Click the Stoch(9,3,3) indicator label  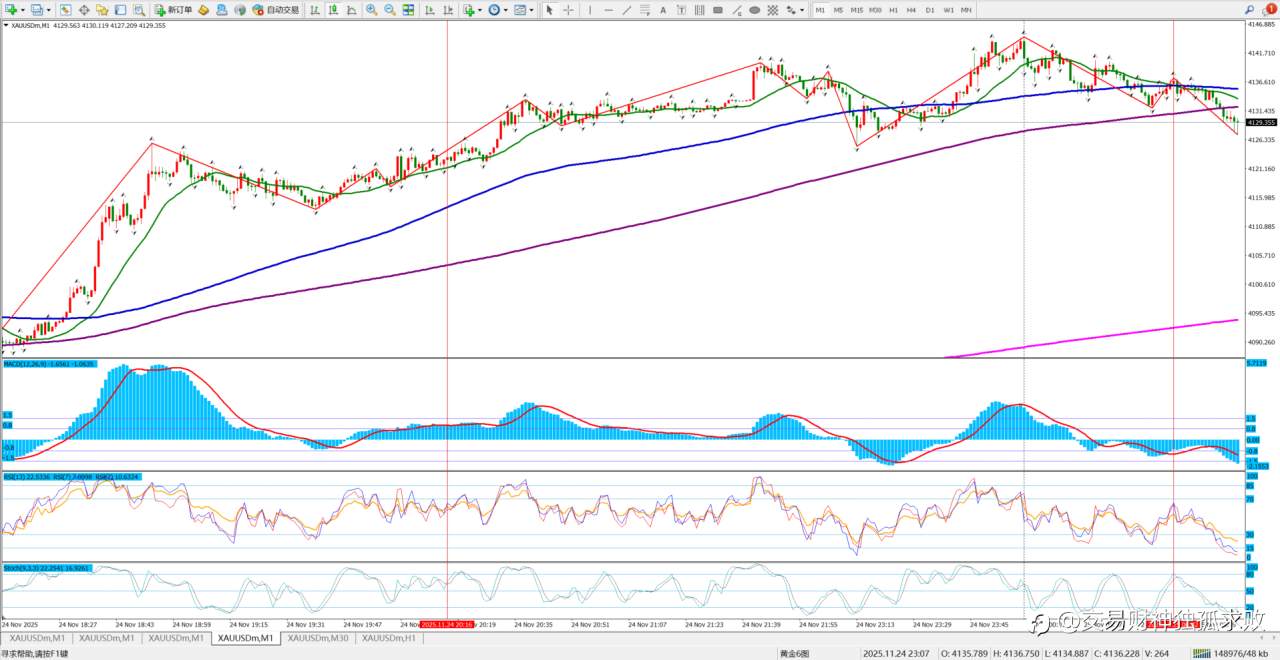click(x=47, y=567)
